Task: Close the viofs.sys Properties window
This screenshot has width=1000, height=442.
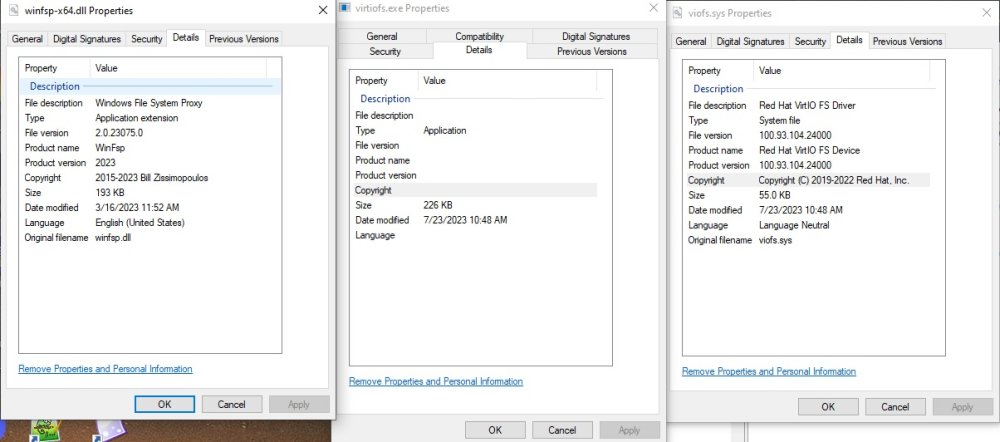Action: click(x=987, y=13)
